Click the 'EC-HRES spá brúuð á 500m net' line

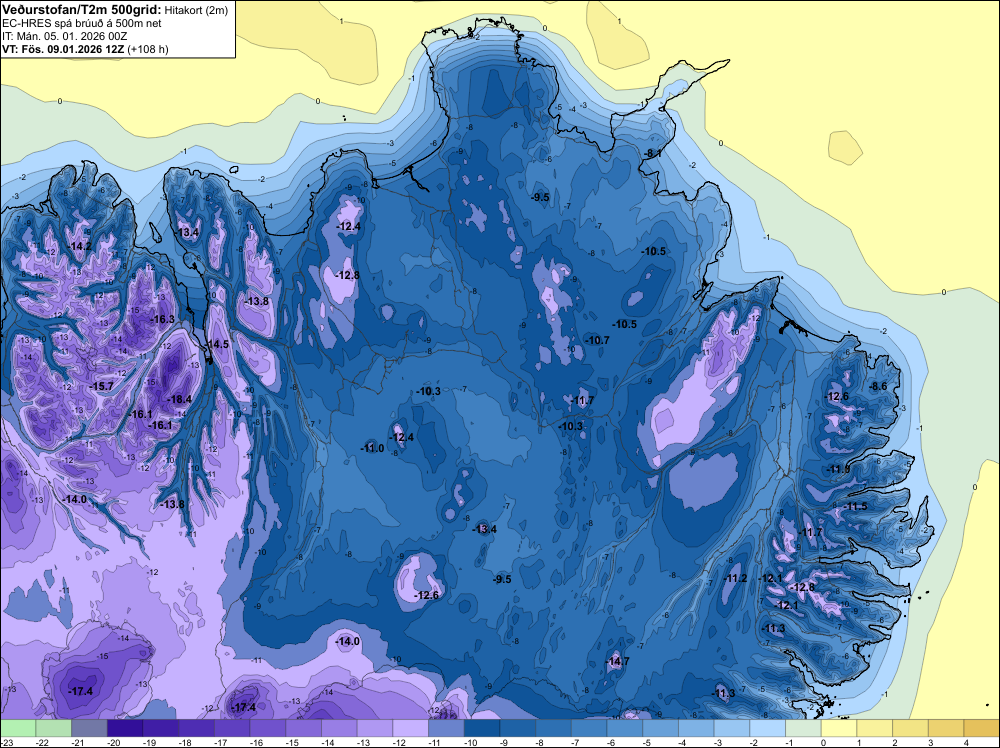pyautogui.click(x=82, y=23)
